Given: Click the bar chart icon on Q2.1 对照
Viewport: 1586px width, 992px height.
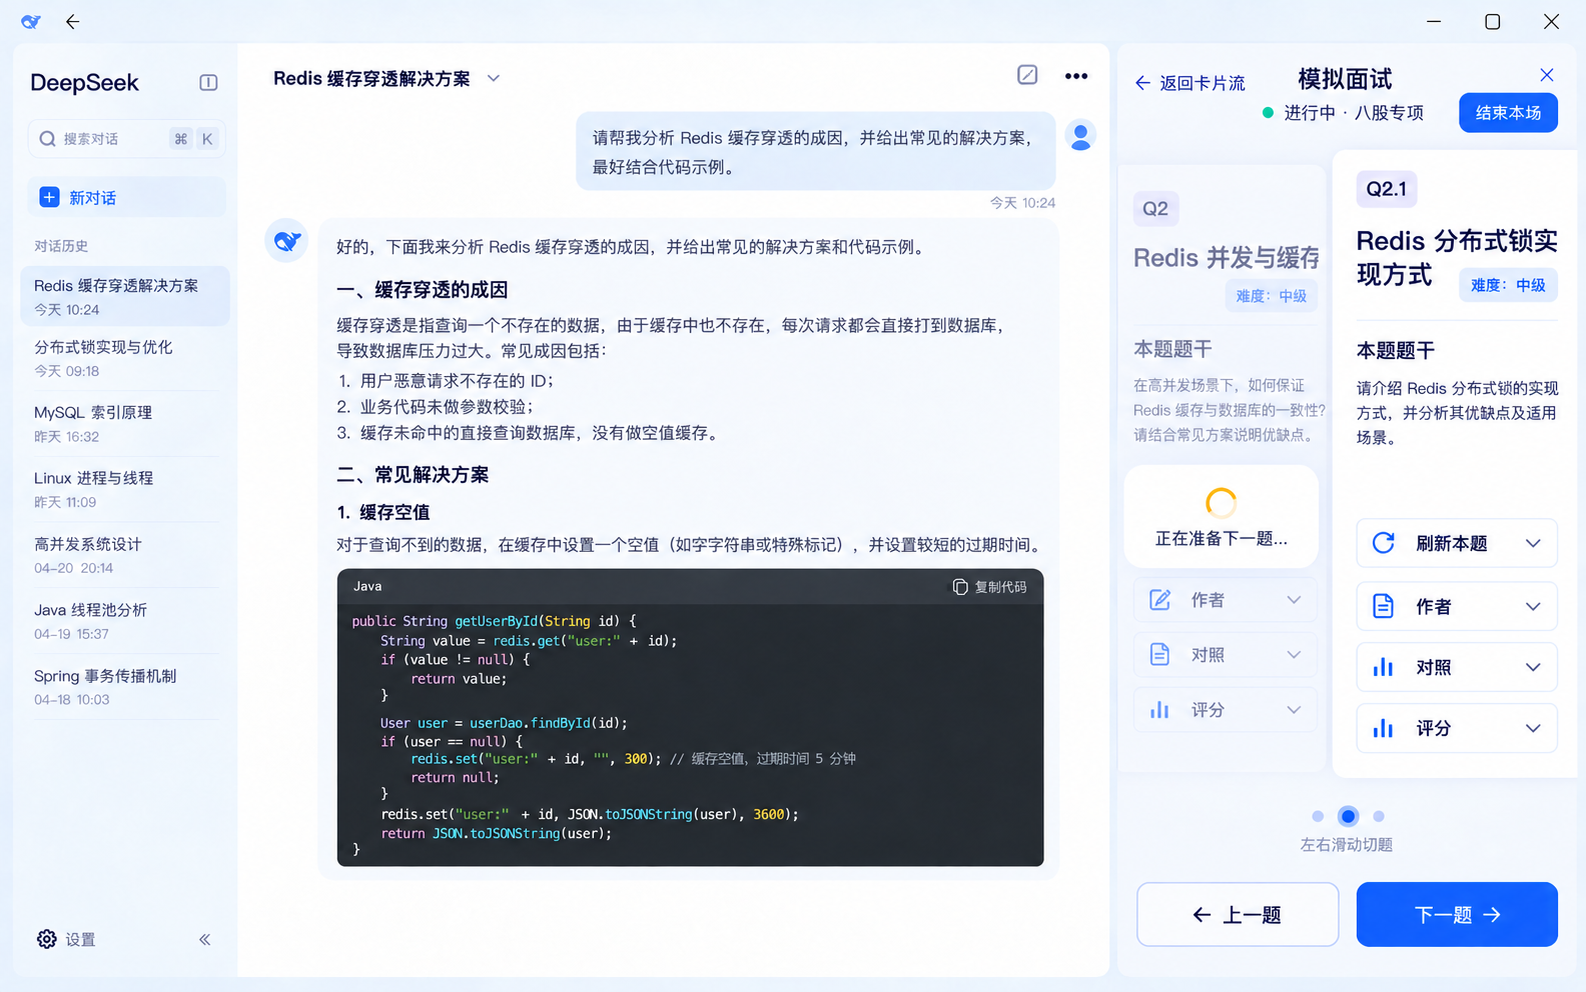Looking at the screenshot, I should tap(1383, 667).
